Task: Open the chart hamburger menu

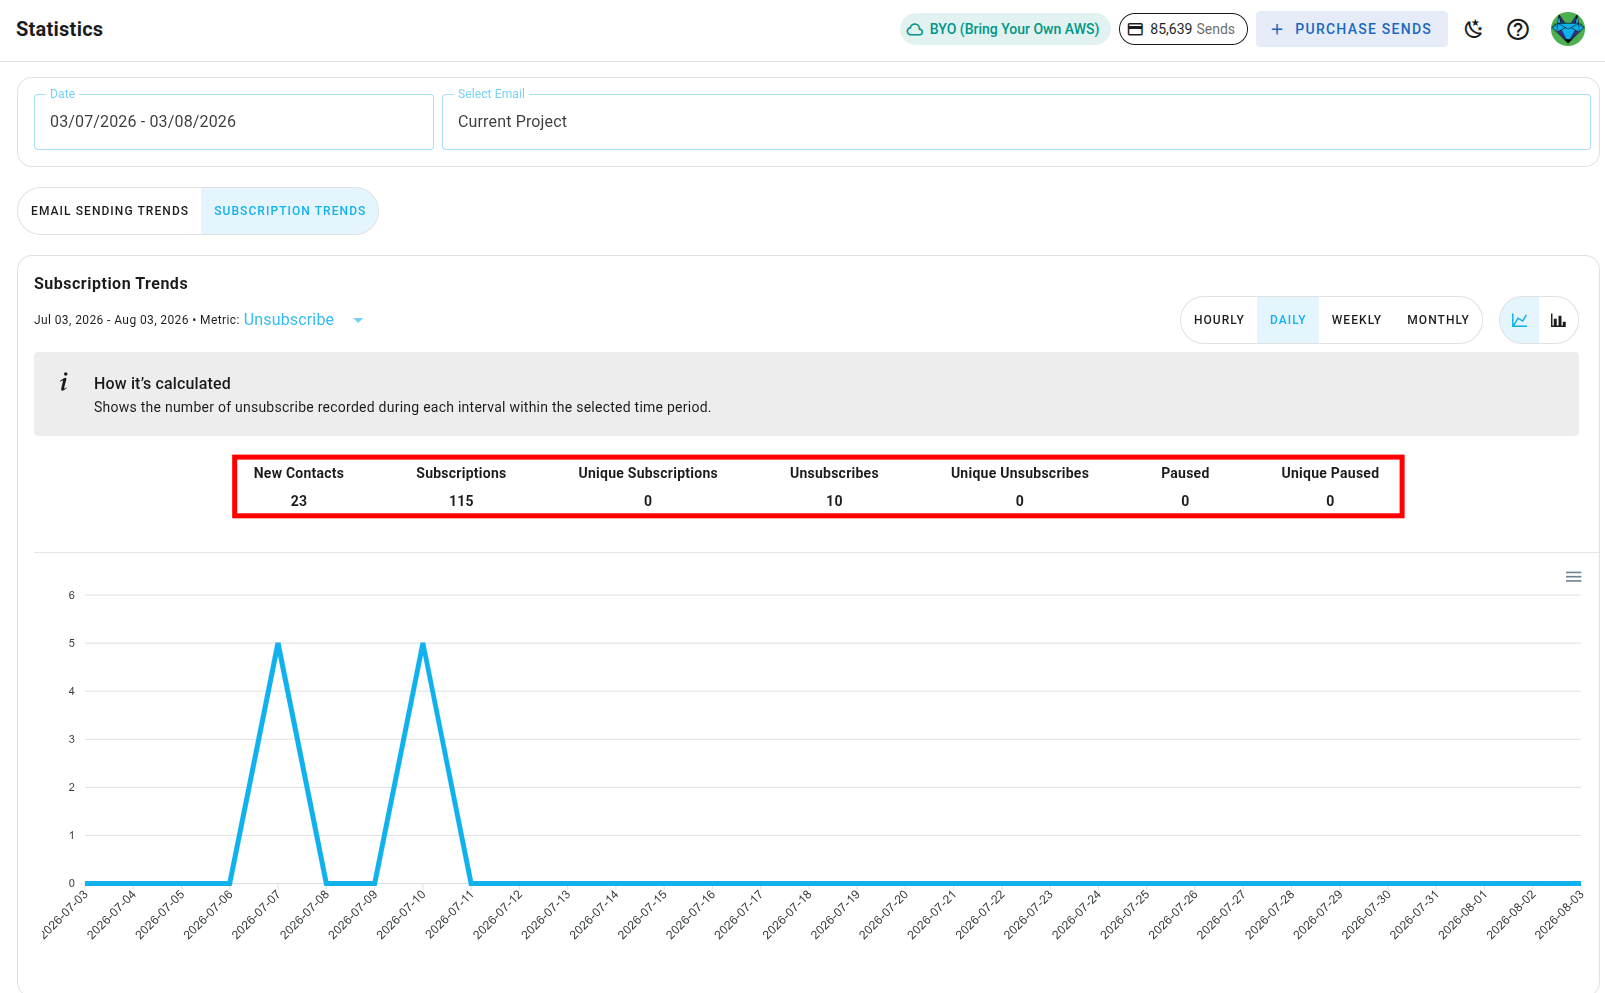Action: pos(1573,577)
